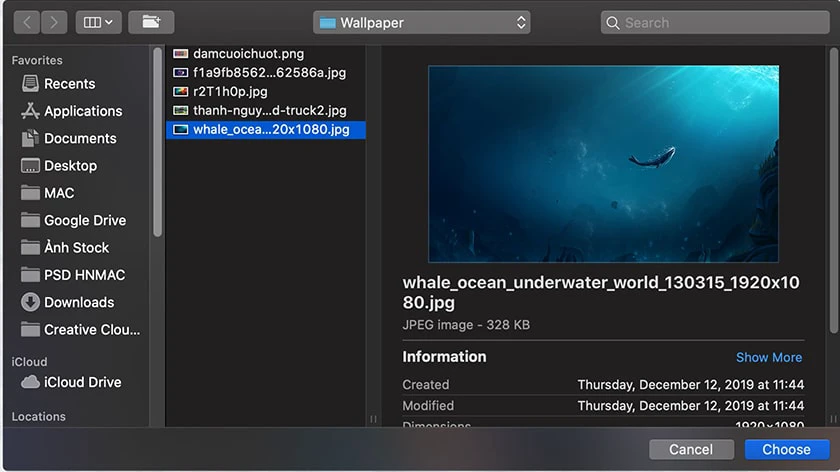The image size is (840, 472).
Task: Click the Modified date value
Action: [x=691, y=406]
